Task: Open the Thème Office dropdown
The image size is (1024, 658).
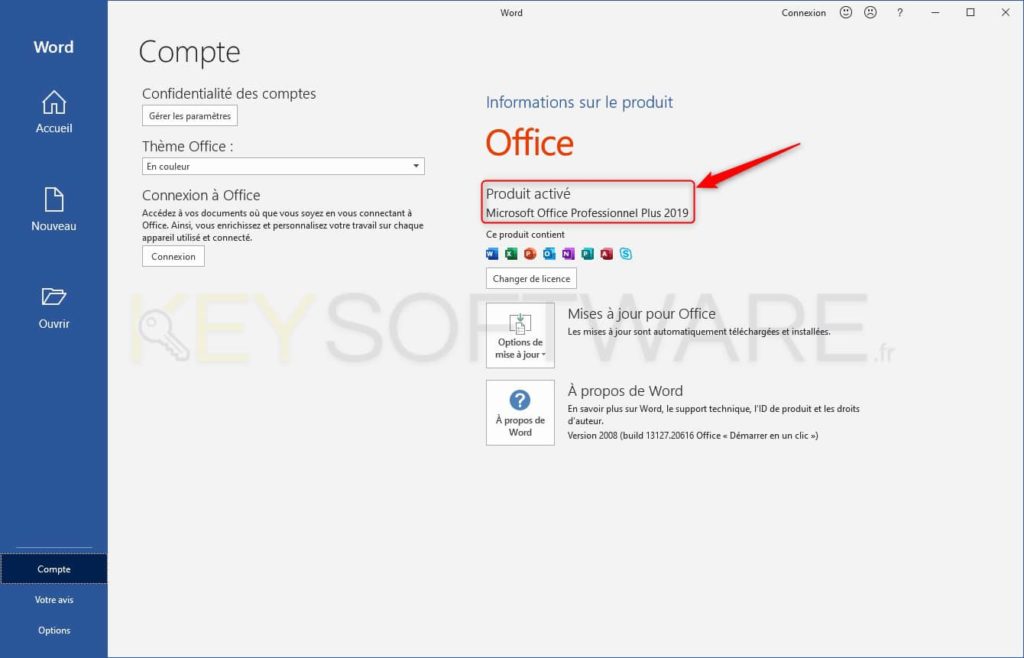Action: point(283,166)
